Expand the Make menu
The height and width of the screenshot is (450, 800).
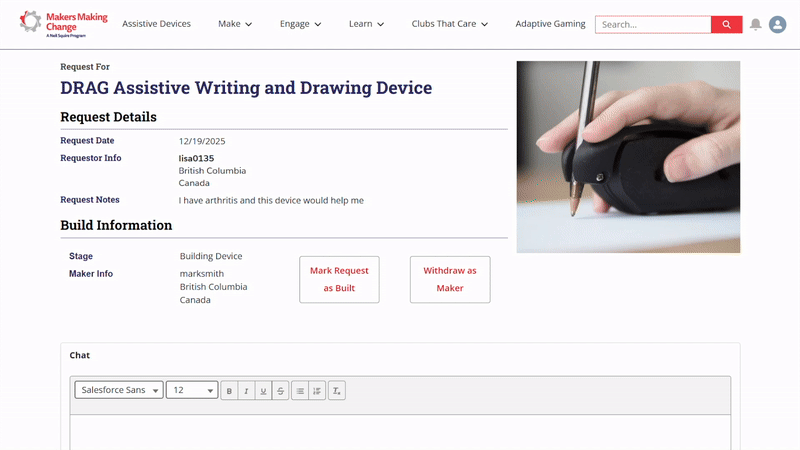click(235, 24)
